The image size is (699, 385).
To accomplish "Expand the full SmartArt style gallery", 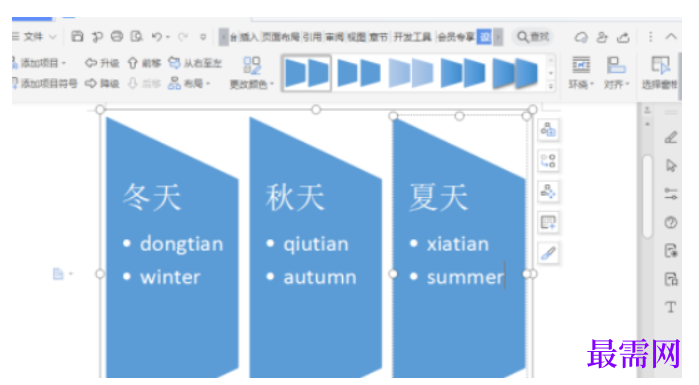I will (551, 86).
